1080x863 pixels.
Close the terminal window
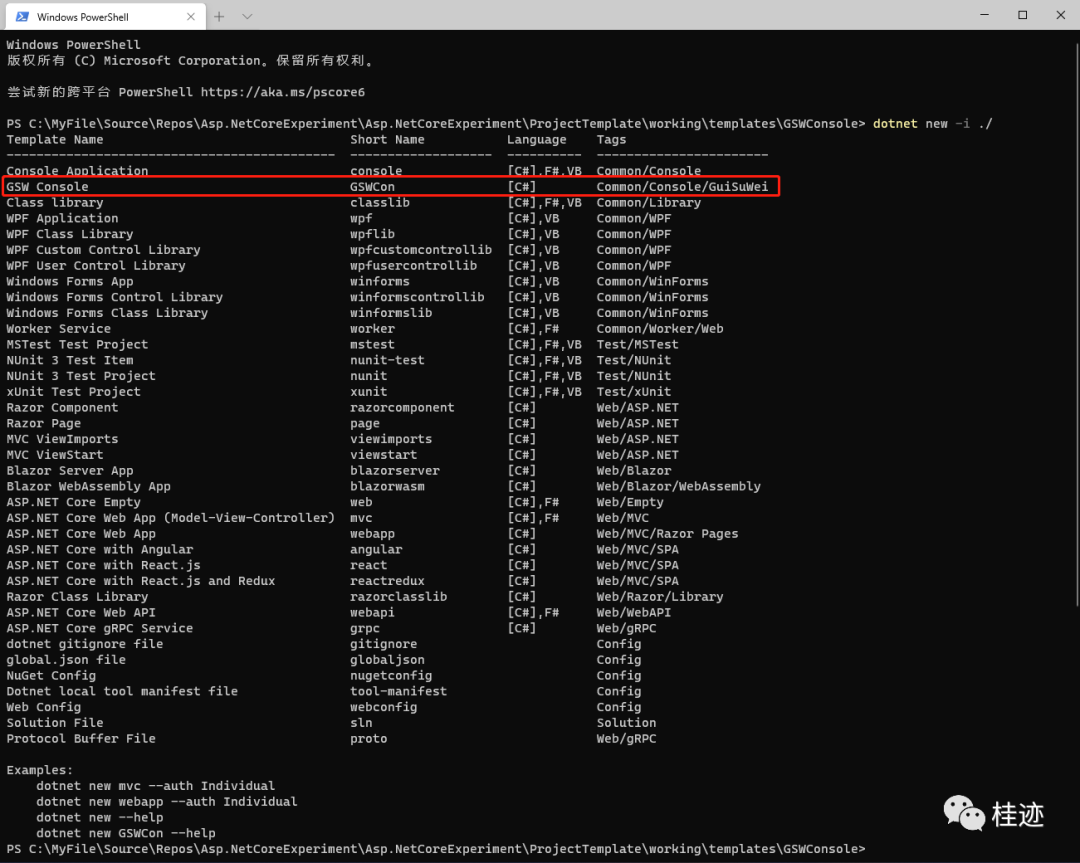pyautogui.click(x=1060, y=14)
